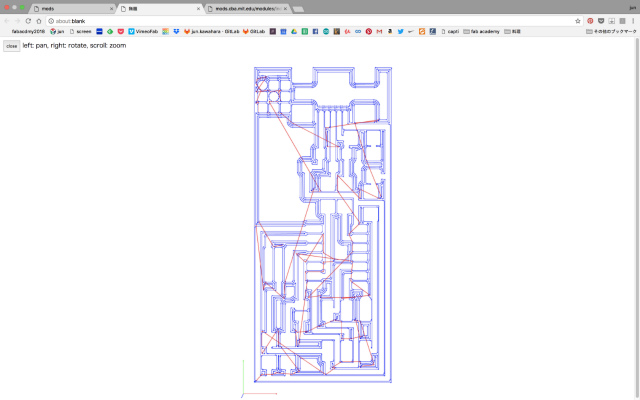Click the circular toolpath at the board's top-left

click(x=262, y=85)
